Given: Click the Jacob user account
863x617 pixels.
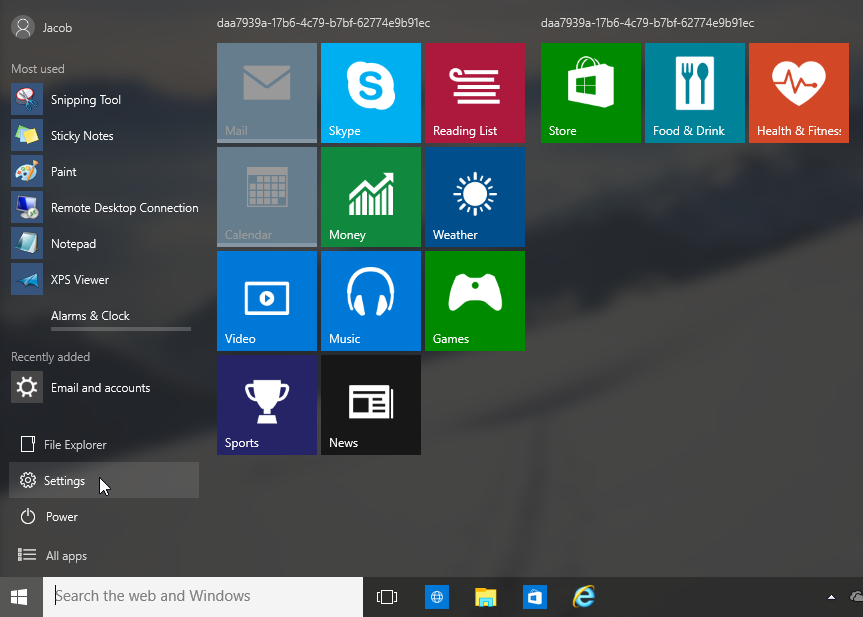Looking at the screenshot, I should [42, 28].
